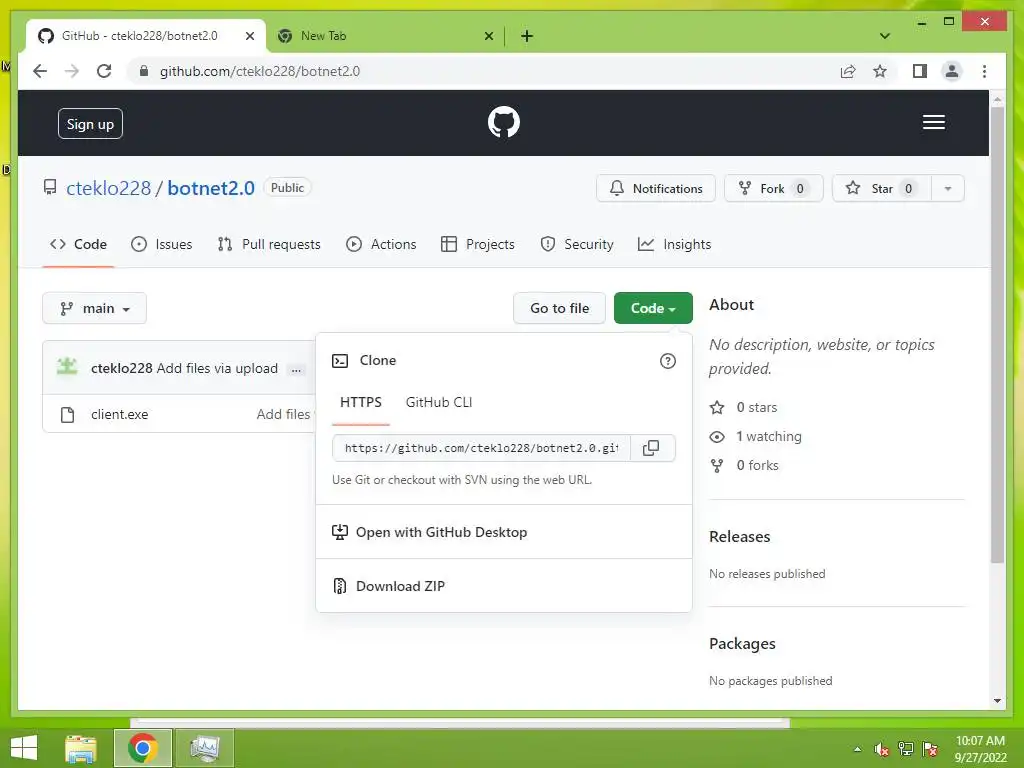
Task: Open Chrome three-dot menu
Action: point(984,71)
